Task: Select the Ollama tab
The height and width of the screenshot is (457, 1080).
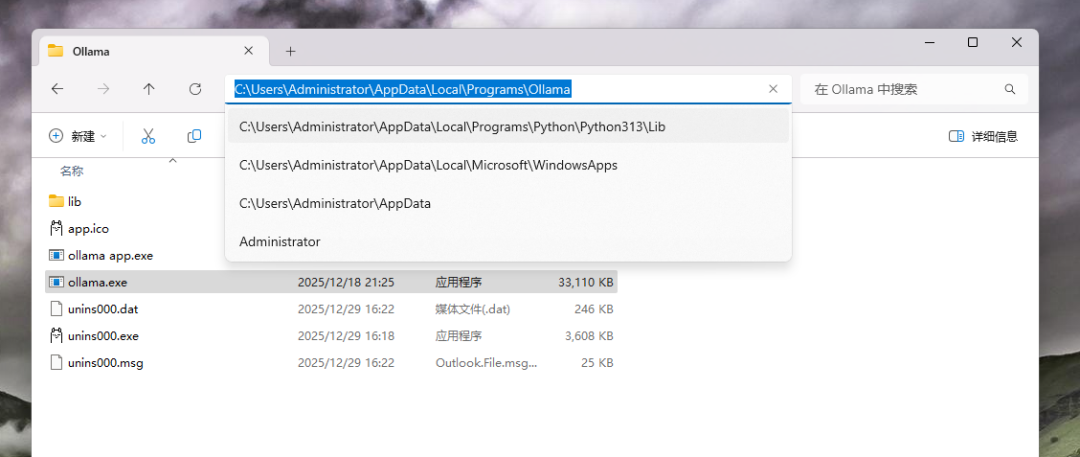Action: pyautogui.click(x=152, y=51)
